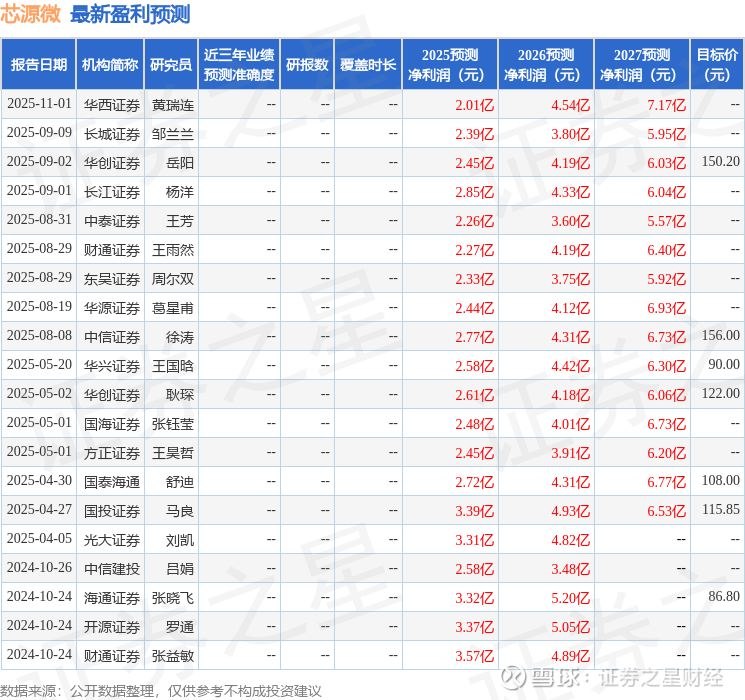Click the 6.40亿 forecast value

(666, 250)
